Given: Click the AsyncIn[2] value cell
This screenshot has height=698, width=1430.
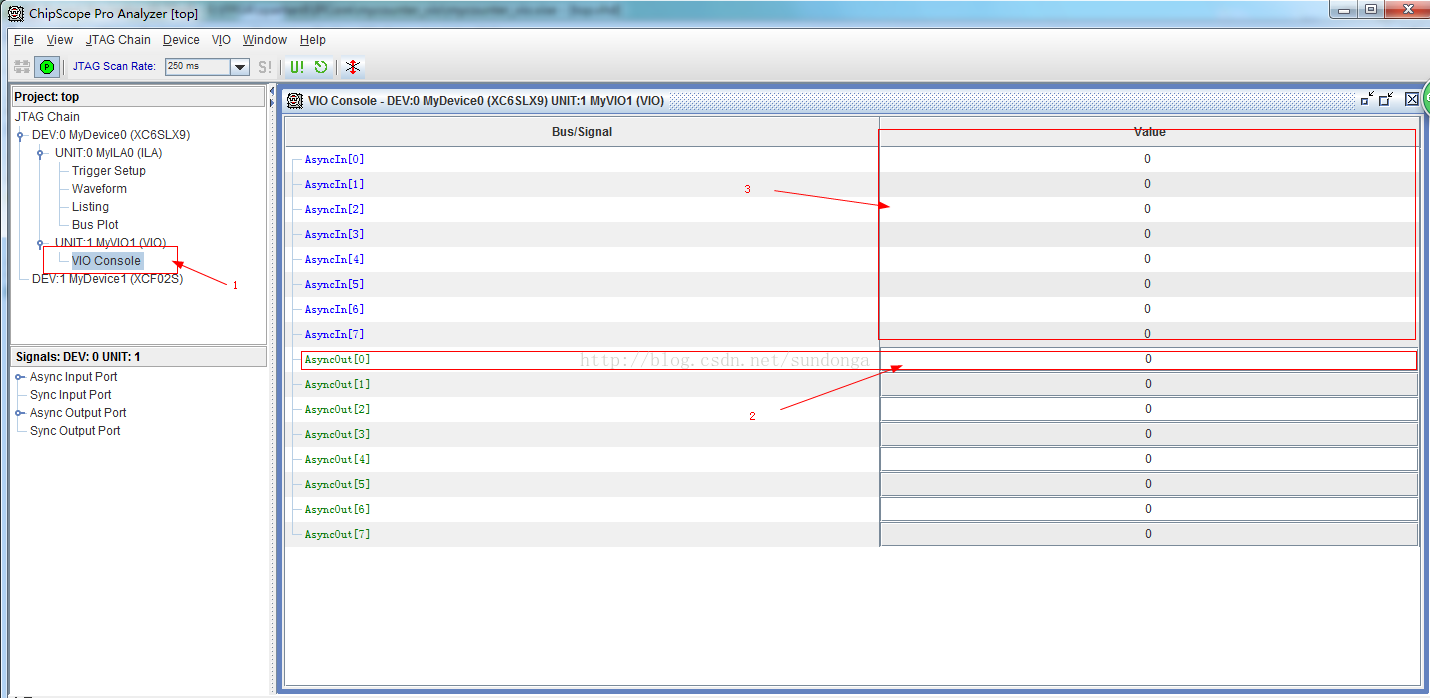Looking at the screenshot, I should (1148, 209).
